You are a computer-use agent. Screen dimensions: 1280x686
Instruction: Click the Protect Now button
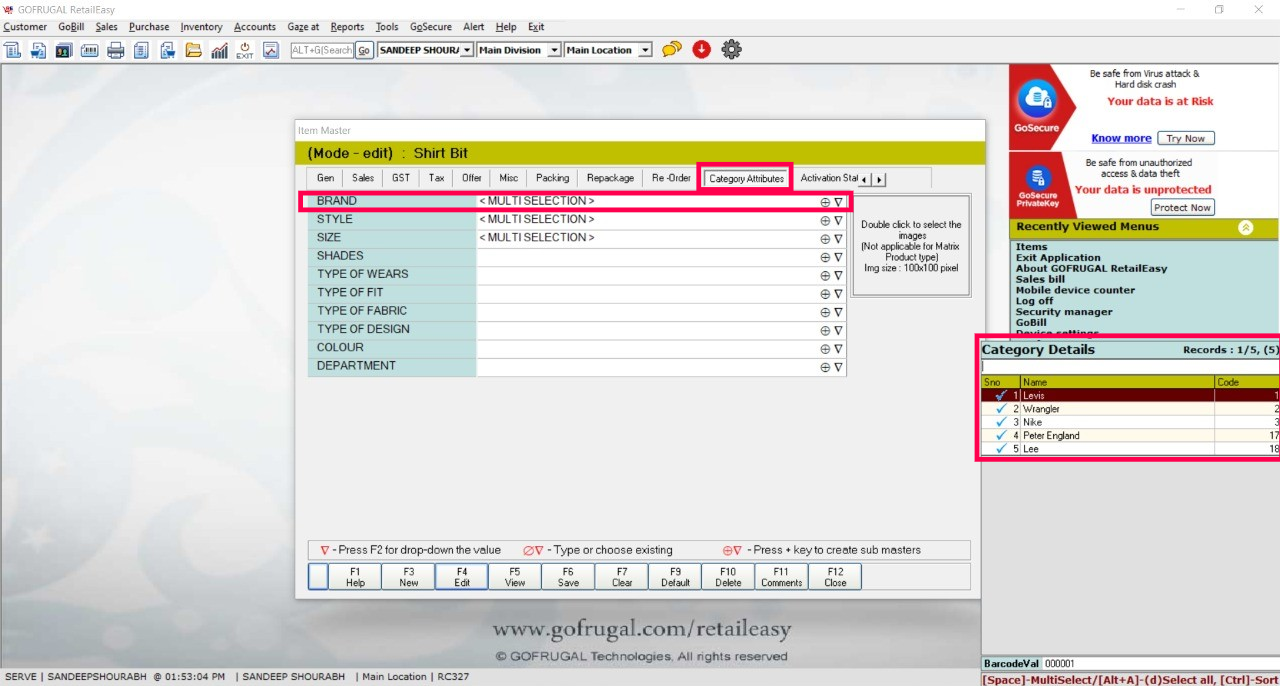(x=1182, y=208)
